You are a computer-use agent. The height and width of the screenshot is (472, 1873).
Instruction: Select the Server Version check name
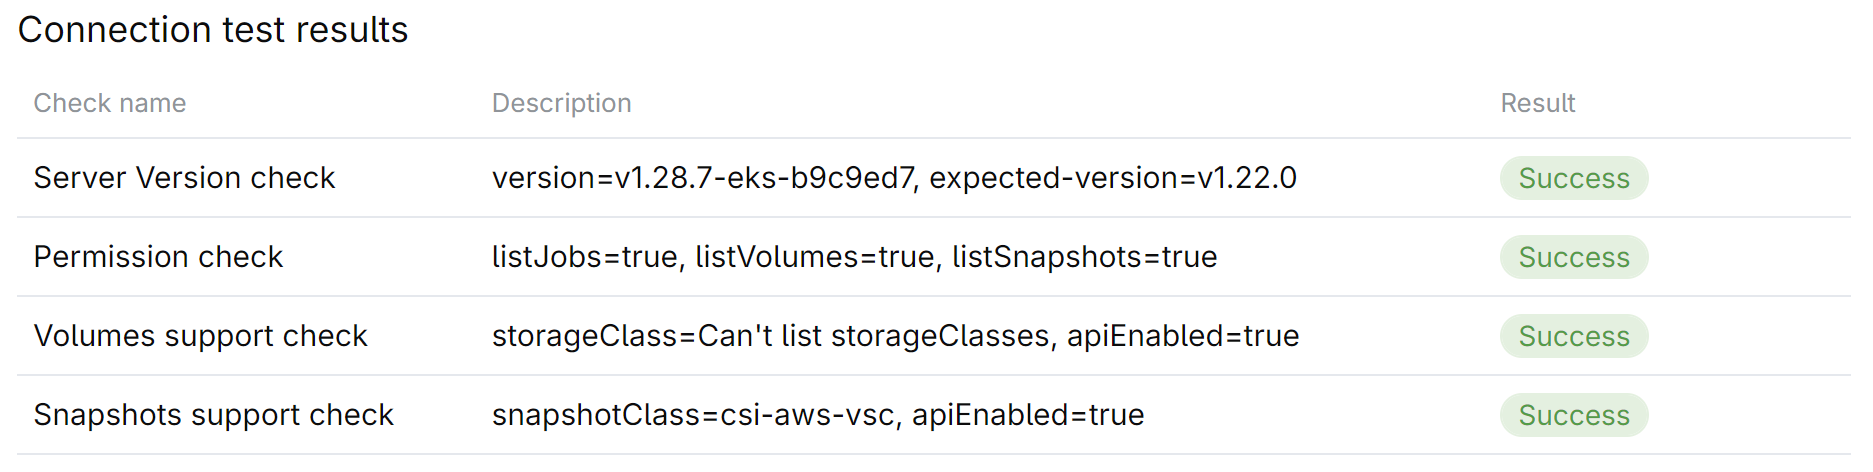coord(184,178)
